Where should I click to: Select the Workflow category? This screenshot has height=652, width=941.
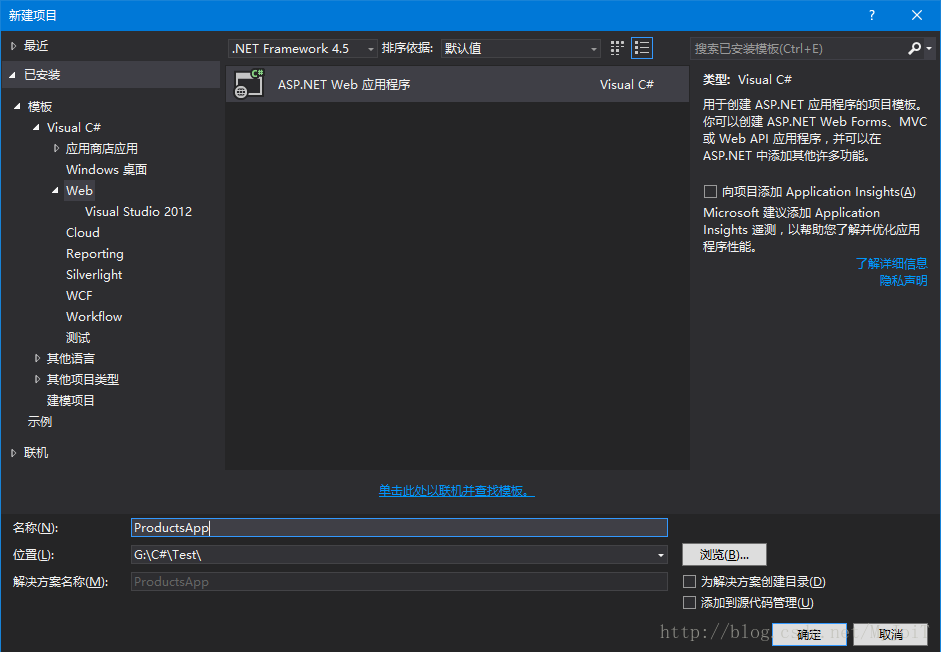pyautogui.click(x=94, y=316)
